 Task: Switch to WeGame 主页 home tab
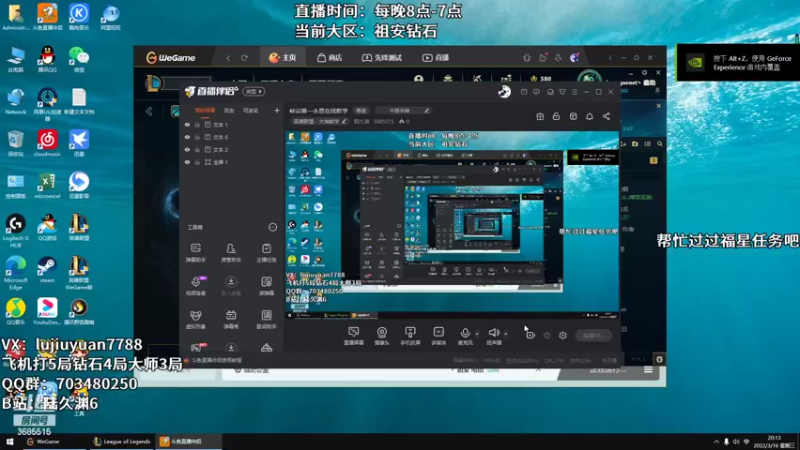(283, 58)
